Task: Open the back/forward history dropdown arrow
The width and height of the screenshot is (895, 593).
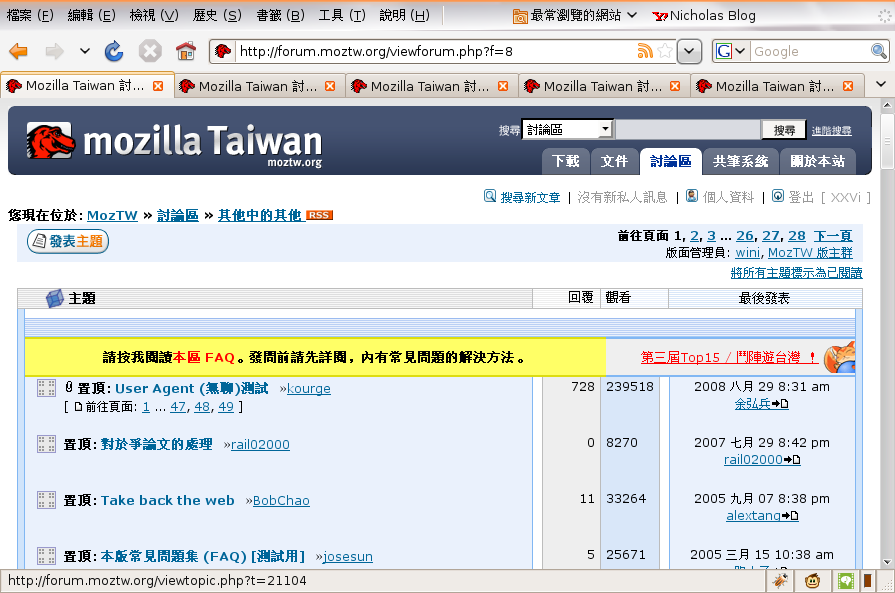Action: [84, 51]
